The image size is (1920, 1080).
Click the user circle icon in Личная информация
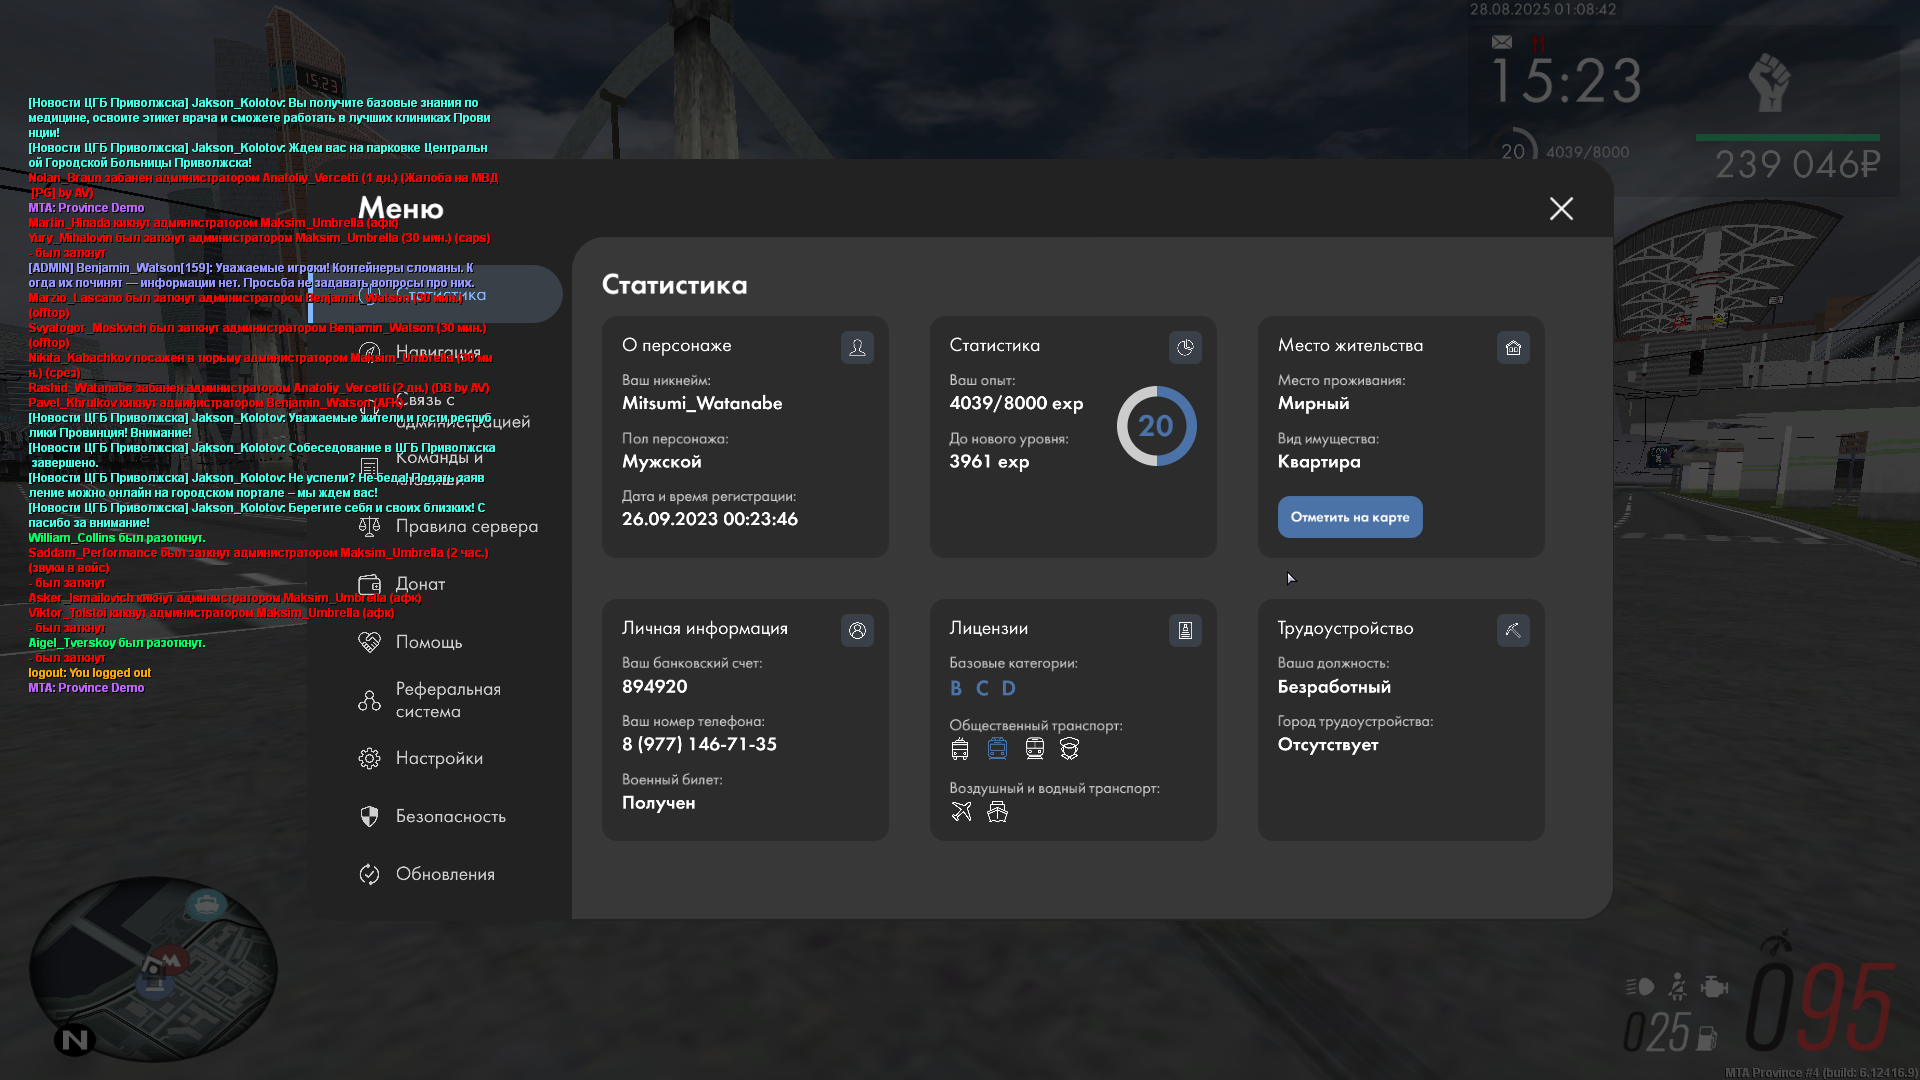click(857, 630)
